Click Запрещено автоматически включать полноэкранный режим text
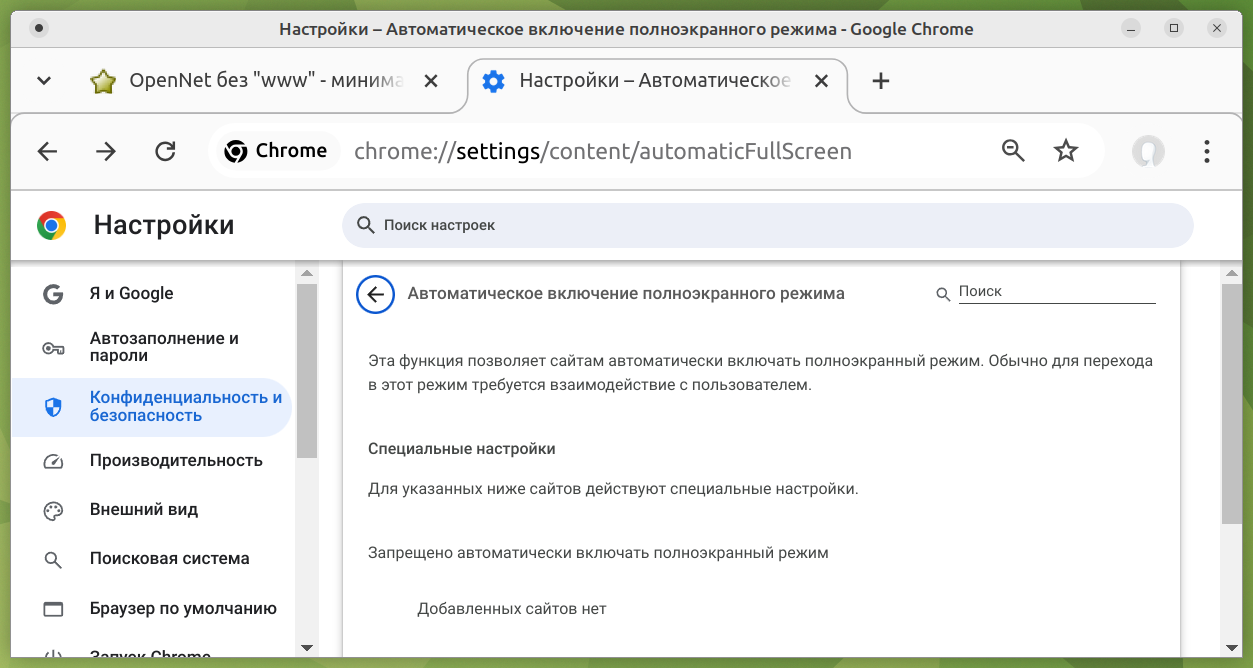Viewport: 1253px width, 668px height. [598, 552]
